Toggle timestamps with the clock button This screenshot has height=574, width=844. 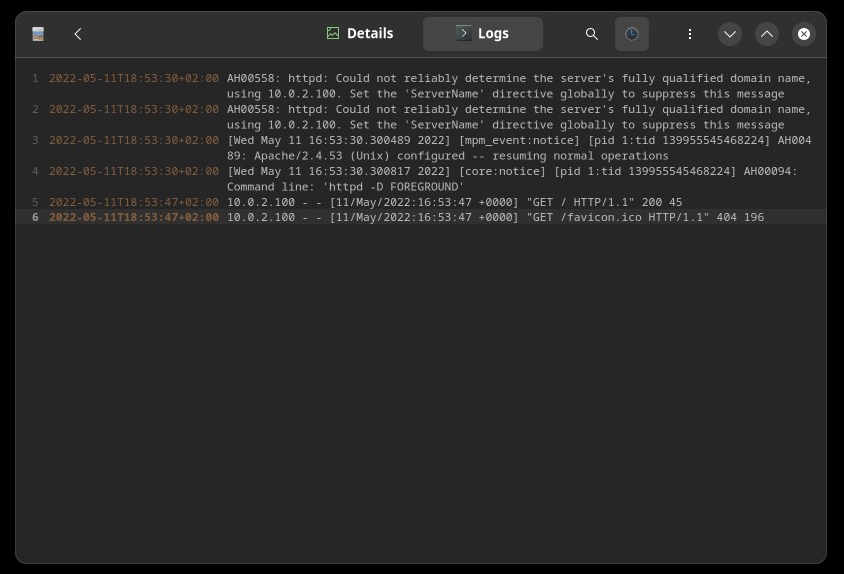coord(631,34)
